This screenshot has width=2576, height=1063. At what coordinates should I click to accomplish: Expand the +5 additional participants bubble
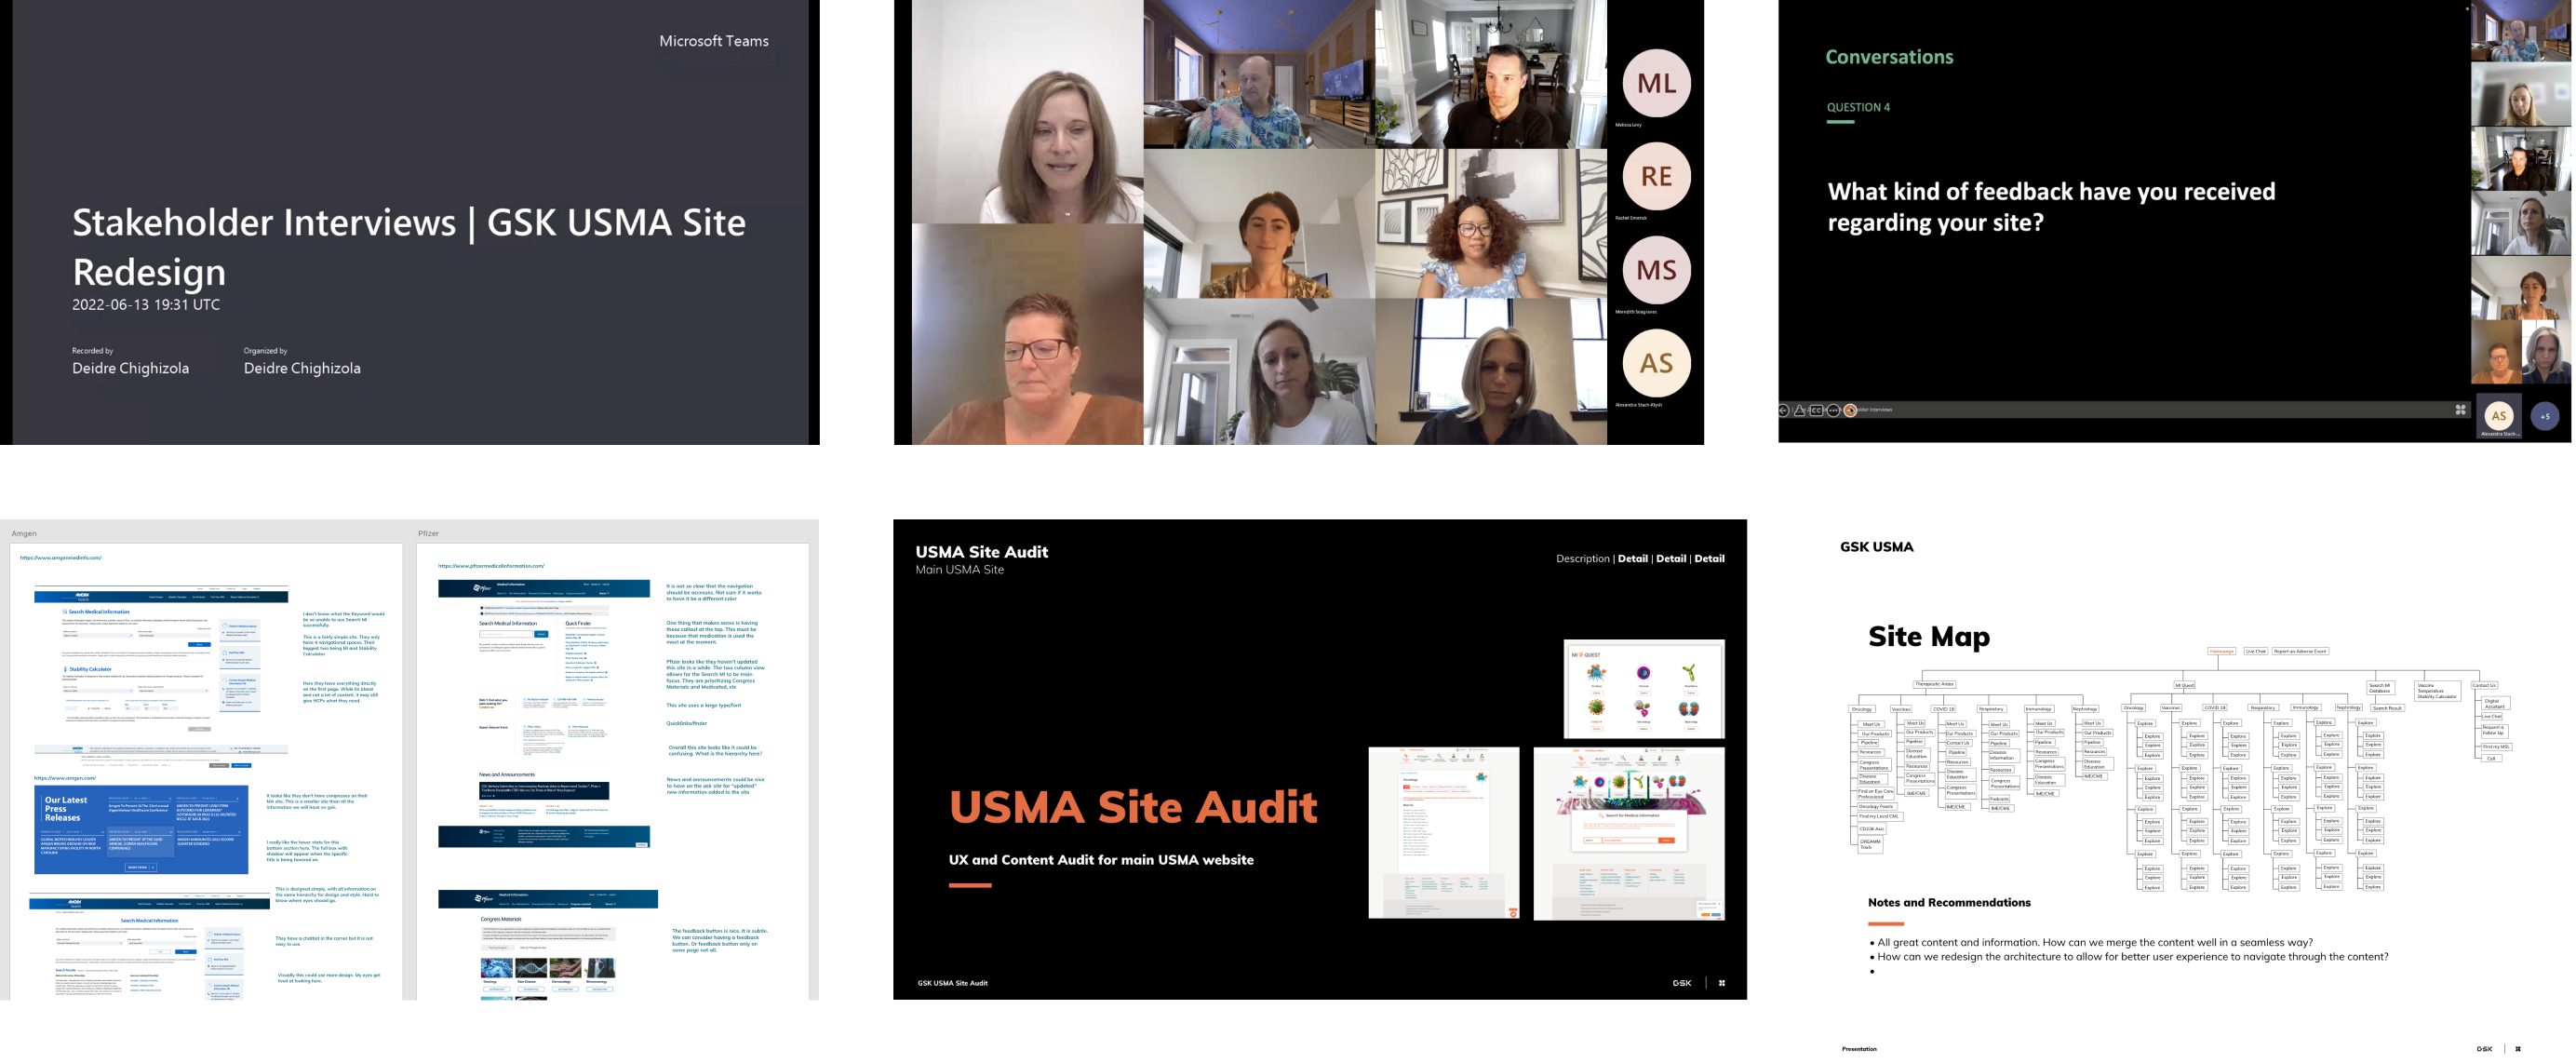2545,416
